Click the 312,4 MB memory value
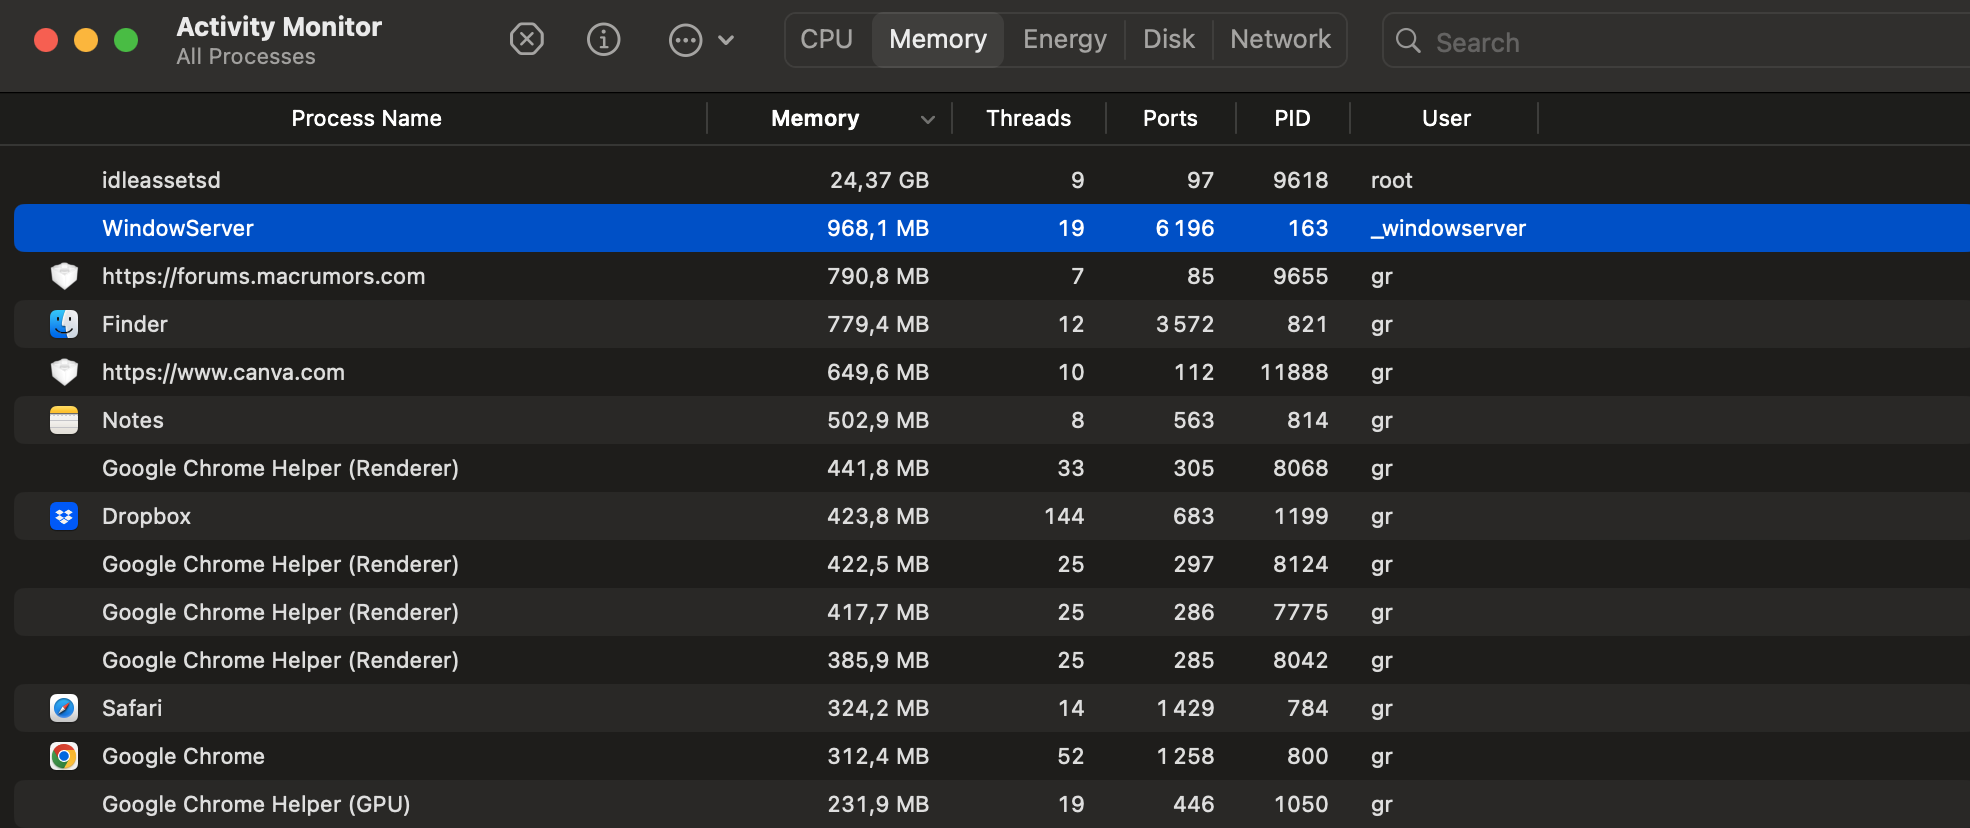 tap(878, 756)
